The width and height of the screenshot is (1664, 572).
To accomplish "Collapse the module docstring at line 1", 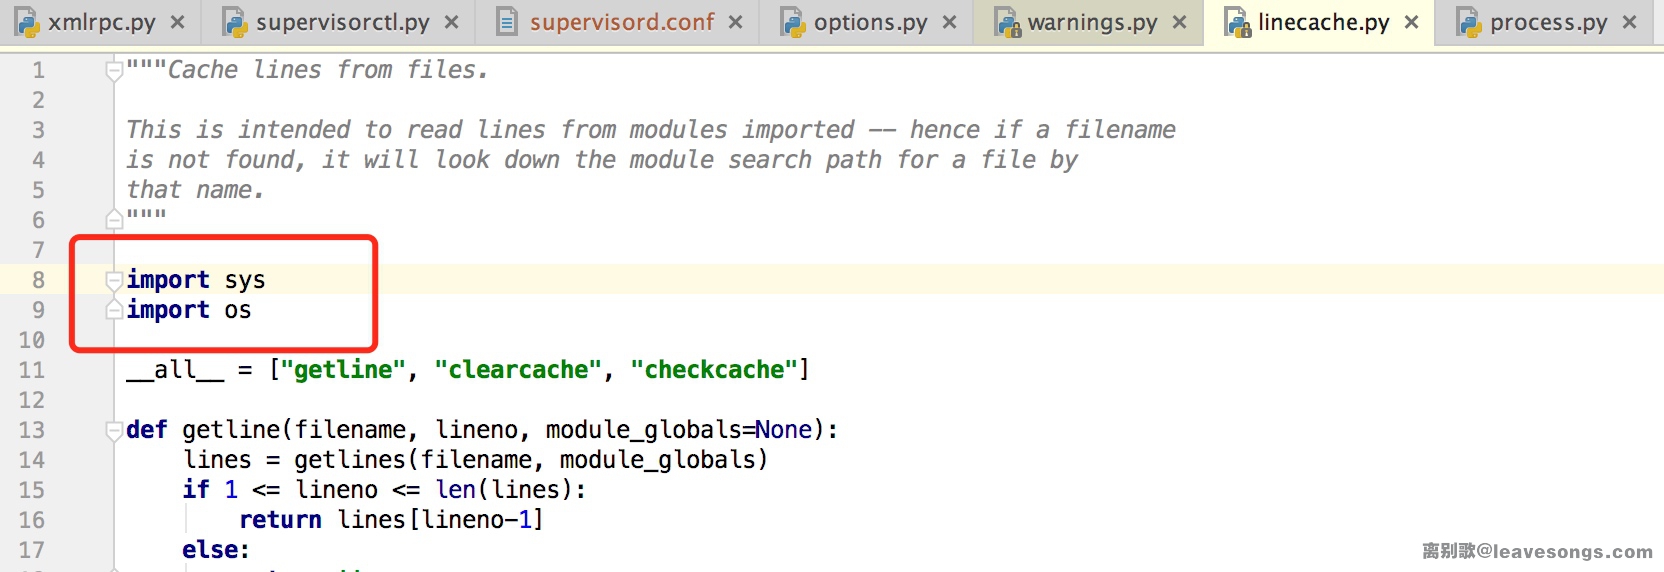I will tap(114, 70).
